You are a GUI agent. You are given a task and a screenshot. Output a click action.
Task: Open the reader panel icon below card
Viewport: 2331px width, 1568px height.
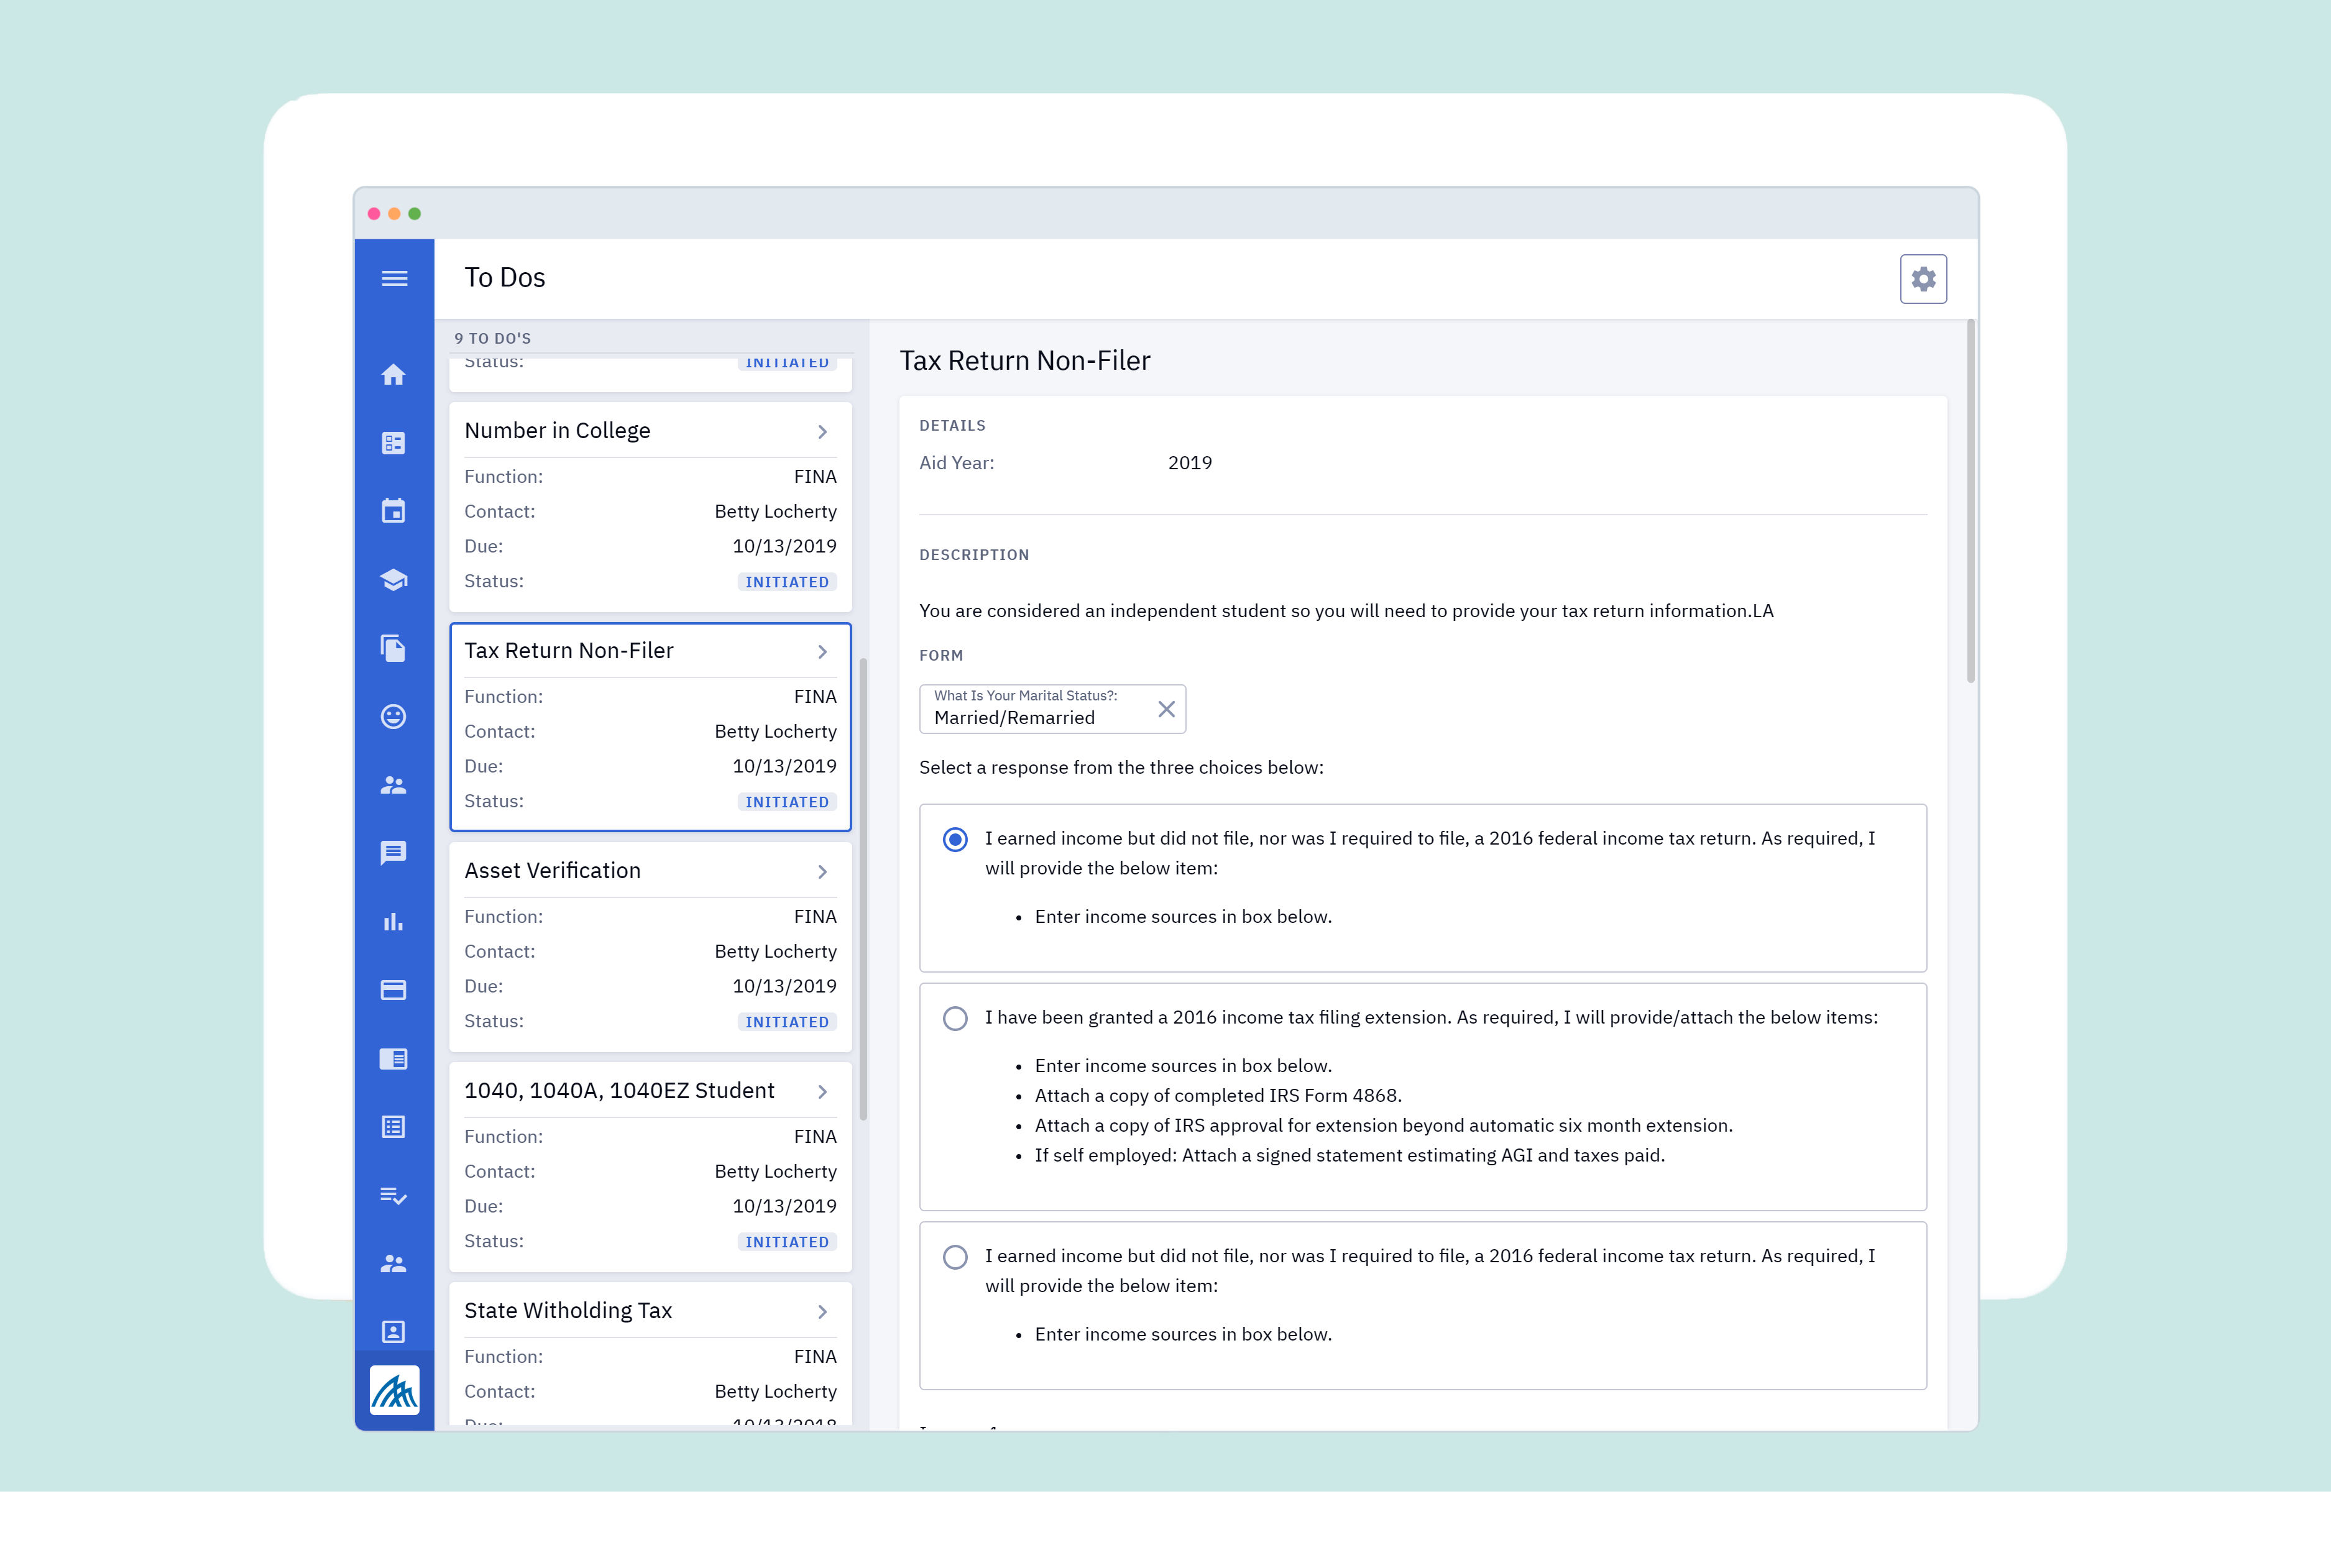394,1059
